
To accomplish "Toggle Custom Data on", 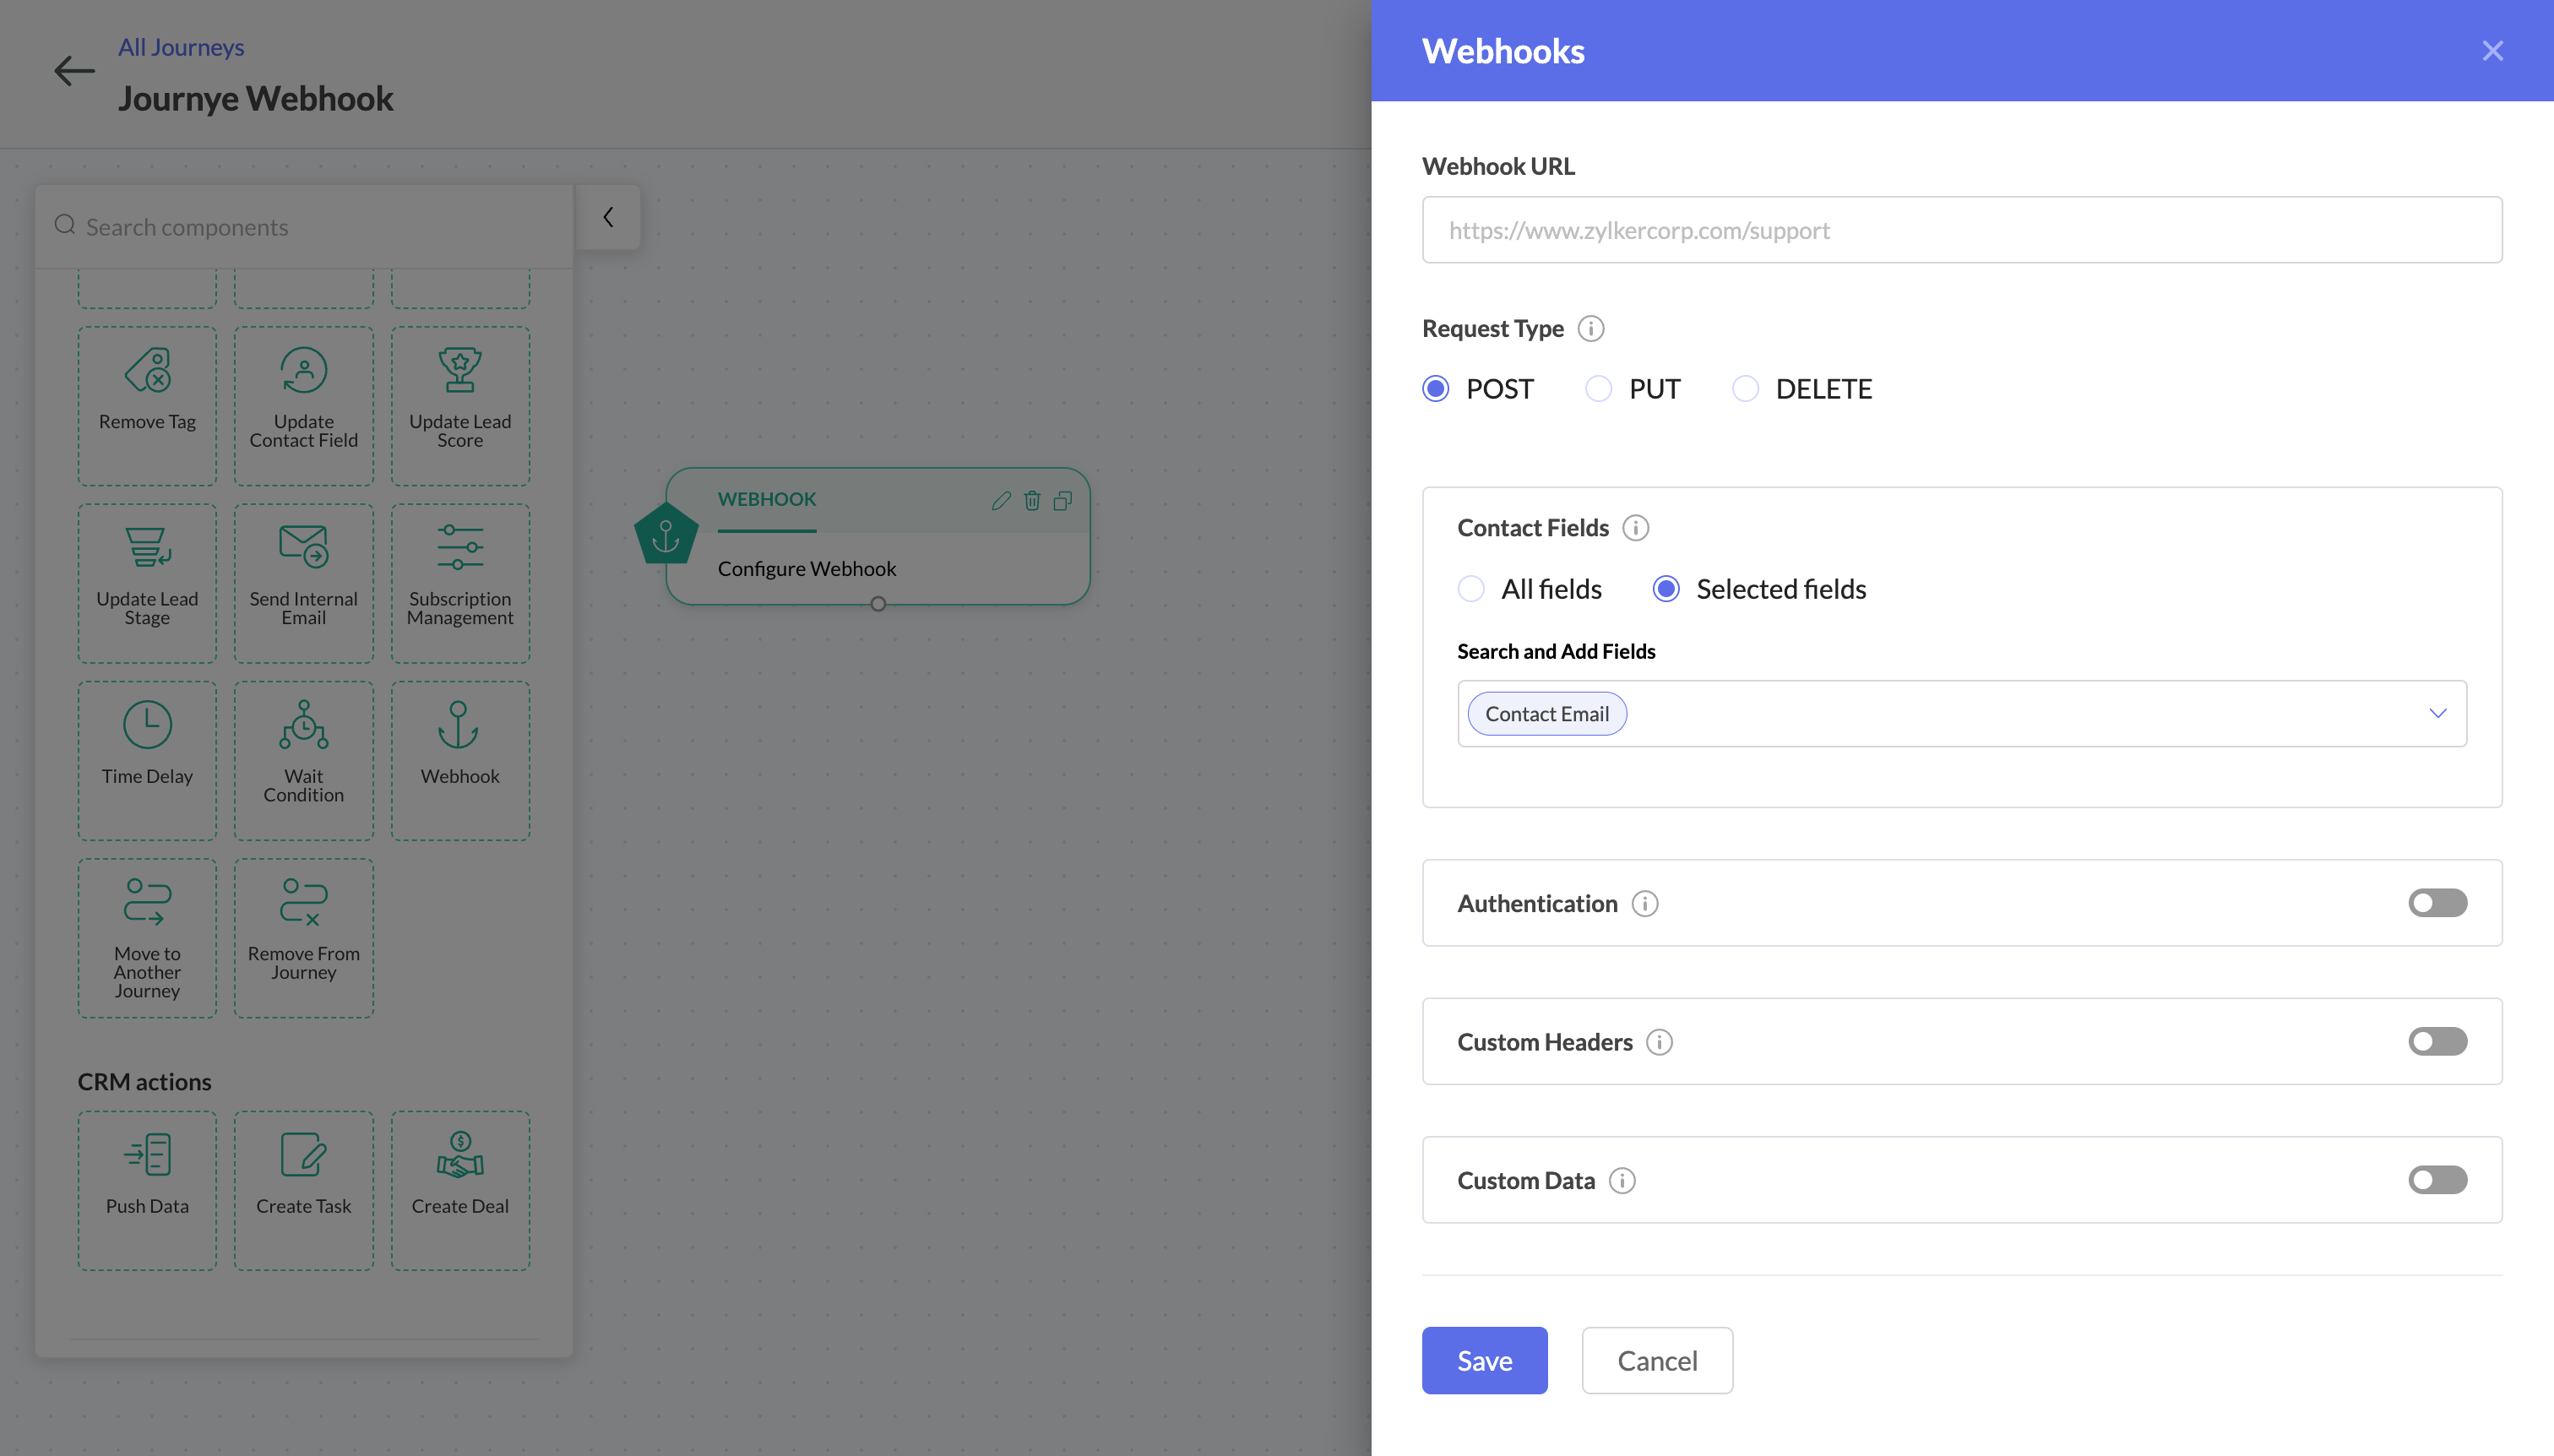I will click(2437, 1180).
